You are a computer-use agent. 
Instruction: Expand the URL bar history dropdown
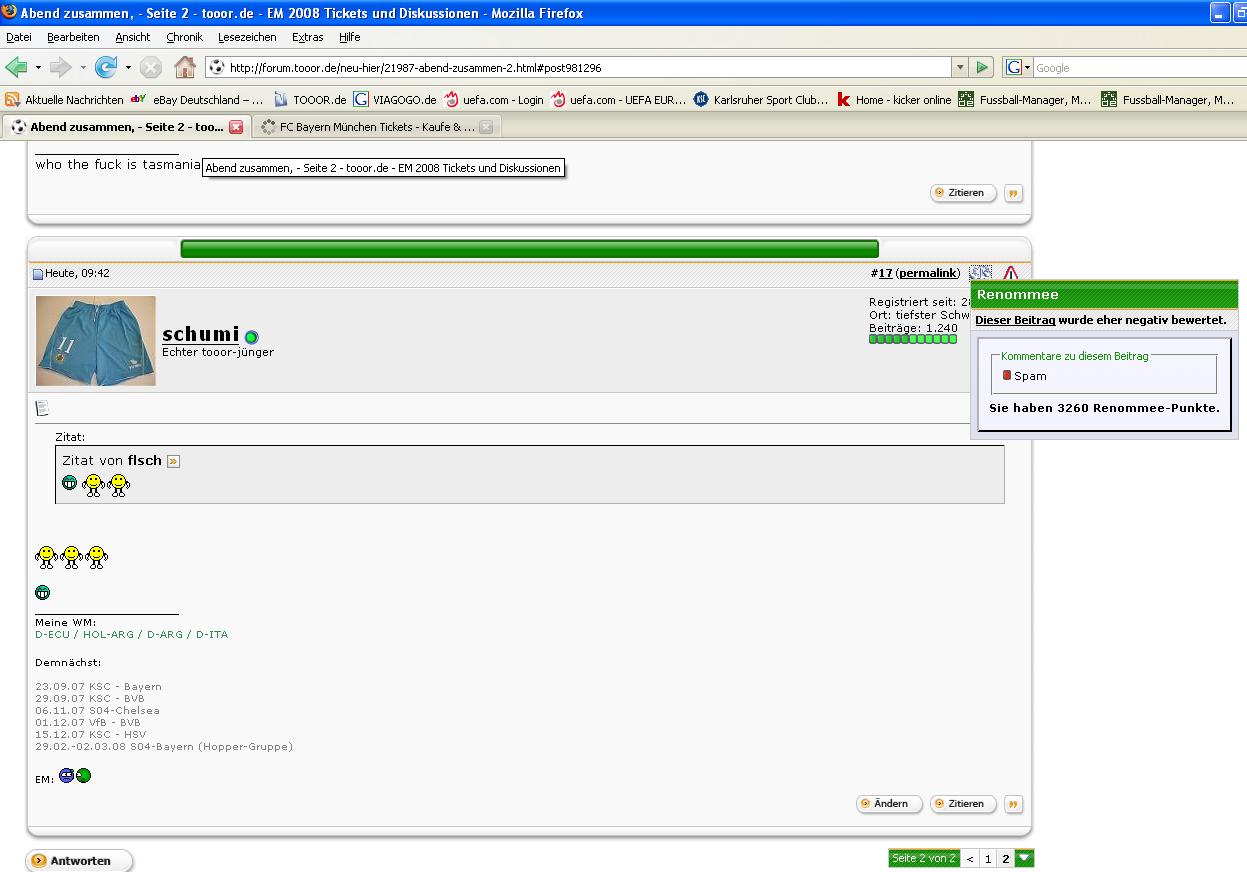(x=960, y=67)
